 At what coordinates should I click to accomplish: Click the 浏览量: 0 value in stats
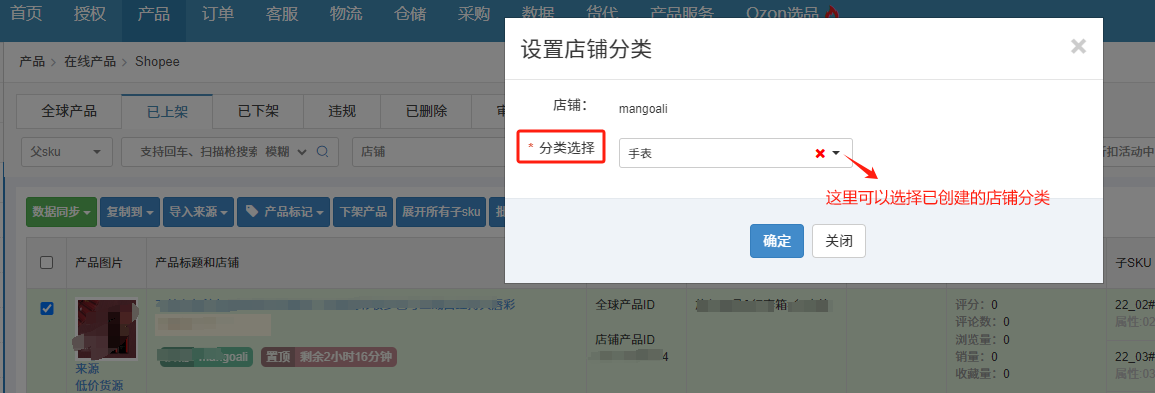(x=982, y=339)
